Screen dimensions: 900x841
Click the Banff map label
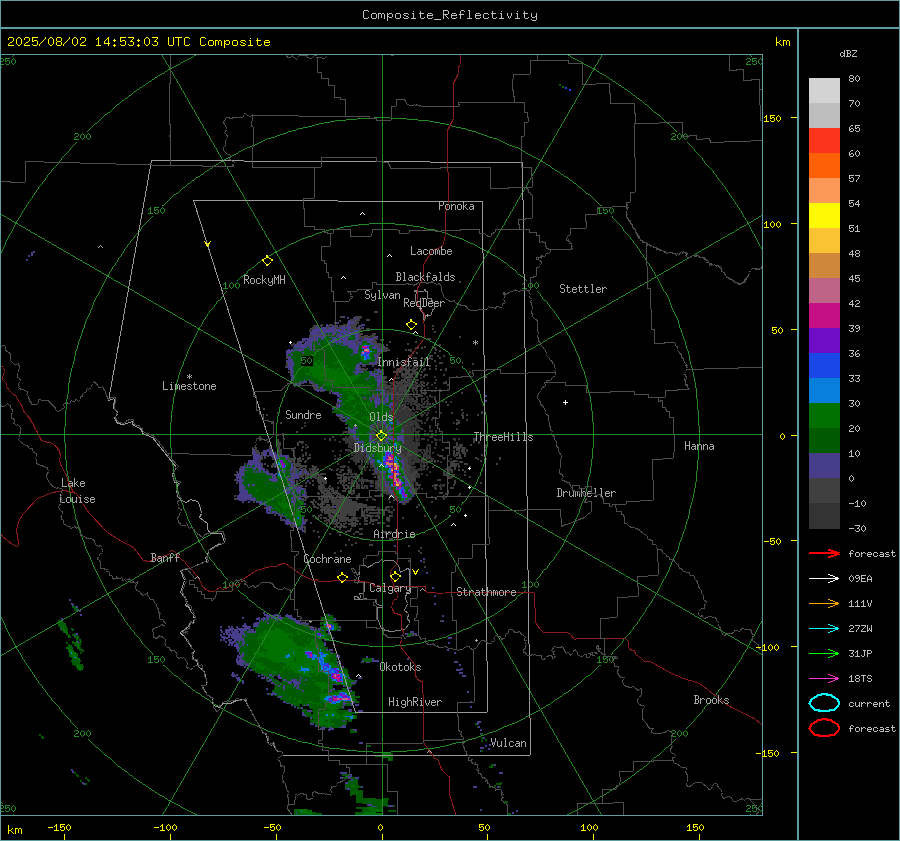click(165, 557)
